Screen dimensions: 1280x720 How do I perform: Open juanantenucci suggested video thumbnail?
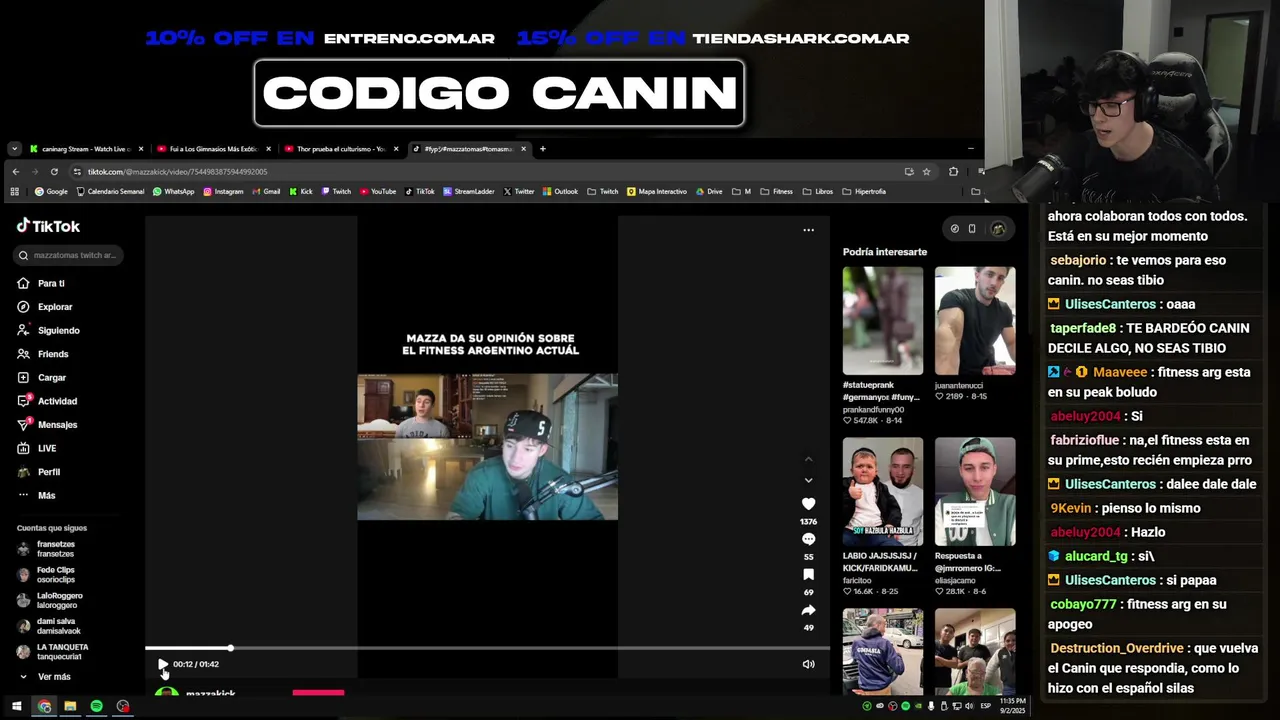click(x=975, y=320)
